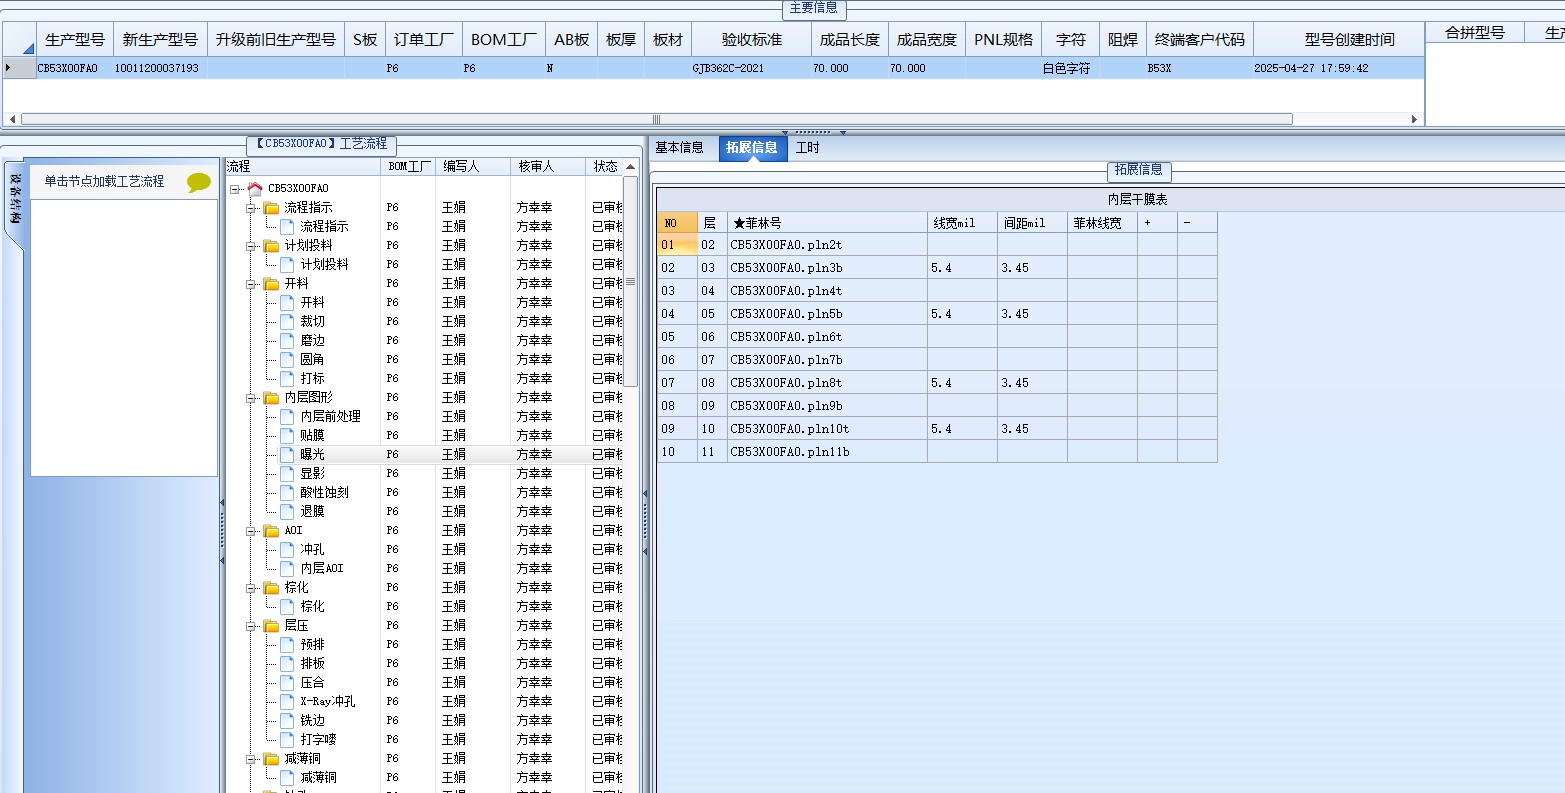Click the folder icon next to AOI
Image resolution: width=1565 pixels, height=793 pixels.
(271, 530)
